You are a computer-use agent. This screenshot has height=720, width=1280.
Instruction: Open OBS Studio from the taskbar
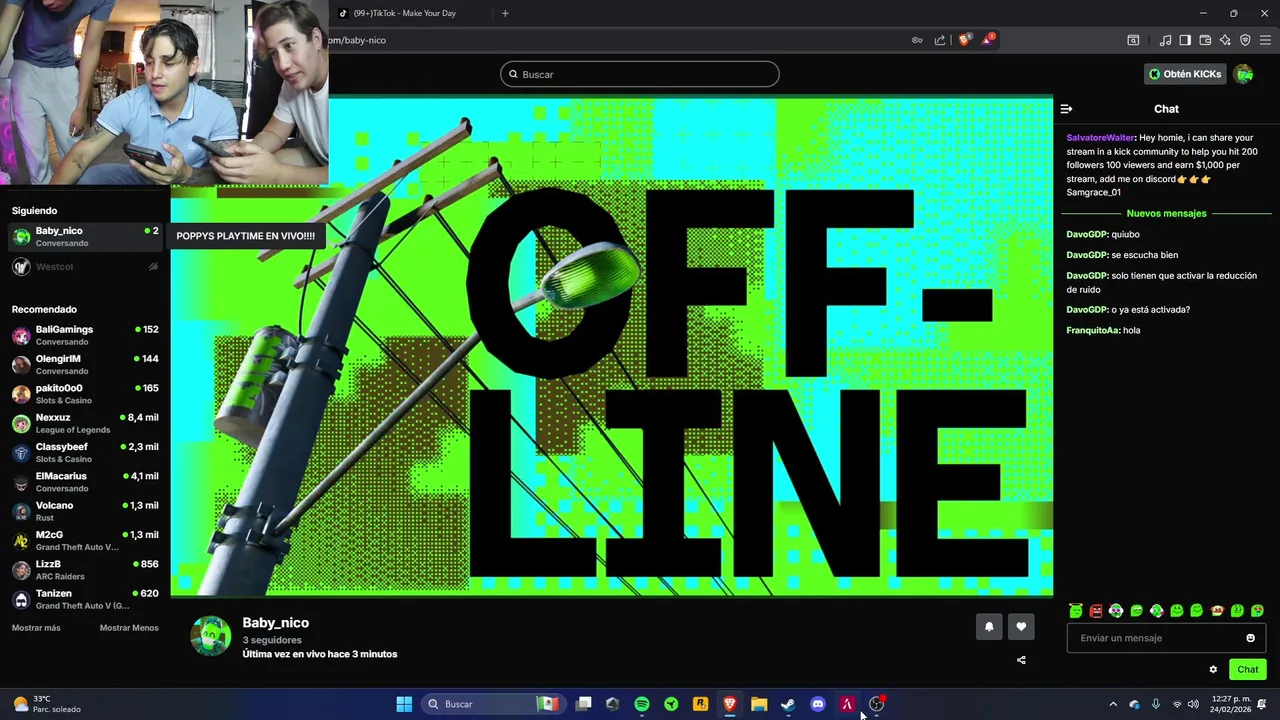click(x=876, y=704)
